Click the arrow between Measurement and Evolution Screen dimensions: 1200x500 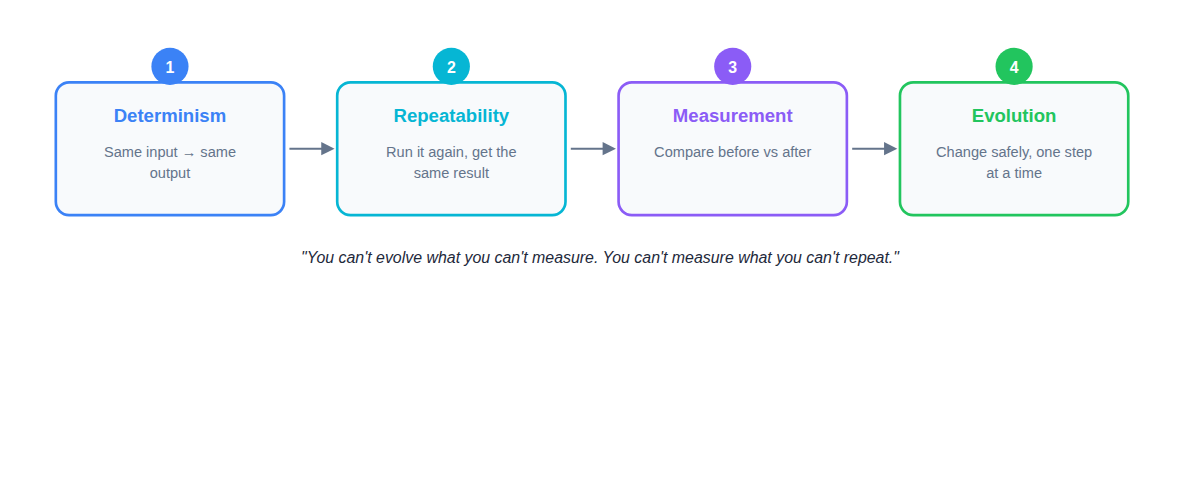(873, 149)
